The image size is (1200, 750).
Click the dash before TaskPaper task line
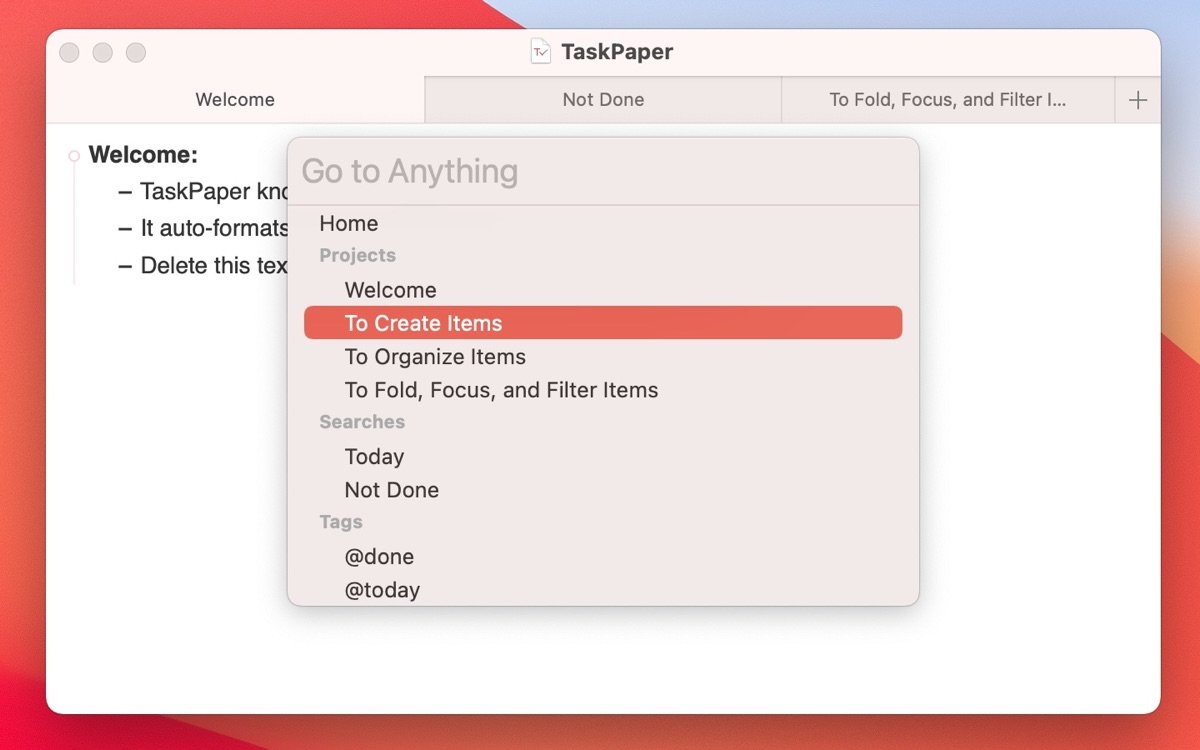pos(125,192)
